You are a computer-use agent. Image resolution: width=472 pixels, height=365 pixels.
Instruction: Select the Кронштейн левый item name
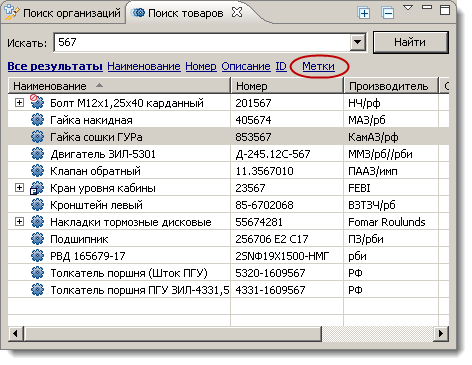click(96, 205)
